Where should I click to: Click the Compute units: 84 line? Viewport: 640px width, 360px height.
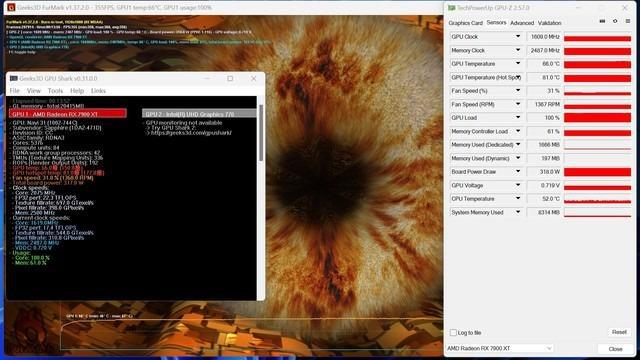[x=36, y=148]
